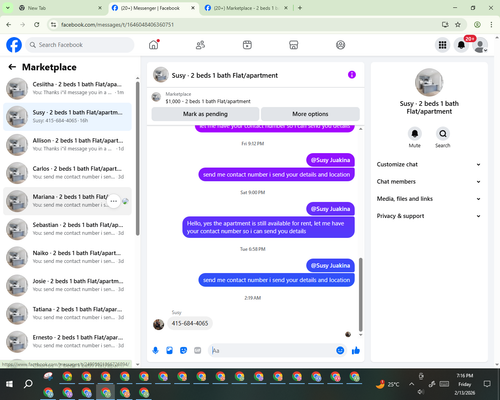
Task: Open the Ernesto conversation
Action: tap(67, 342)
